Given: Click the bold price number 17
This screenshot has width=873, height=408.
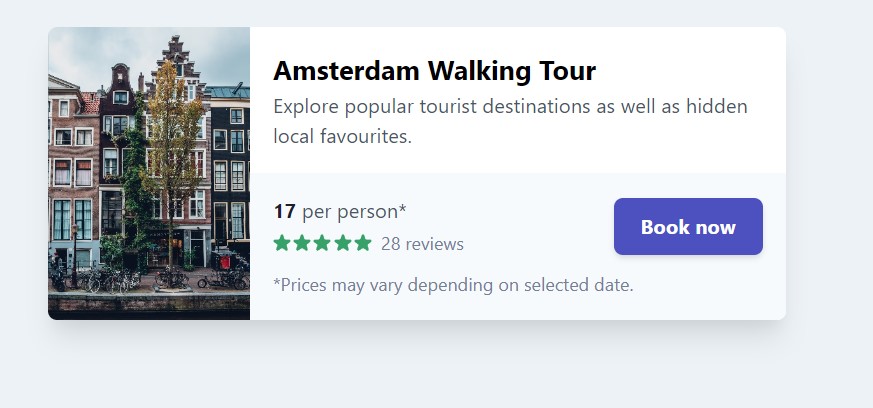Looking at the screenshot, I should 284,211.
